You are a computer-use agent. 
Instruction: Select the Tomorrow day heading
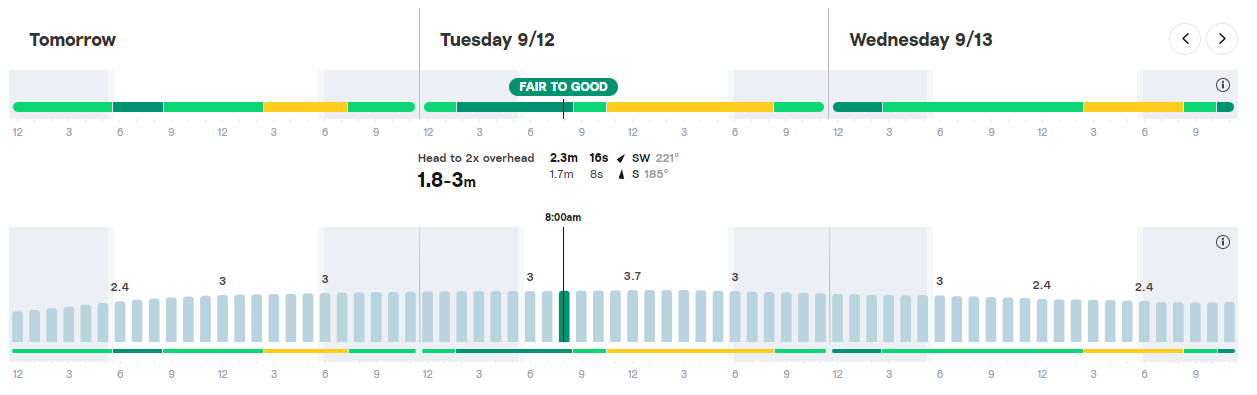(72, 40)
